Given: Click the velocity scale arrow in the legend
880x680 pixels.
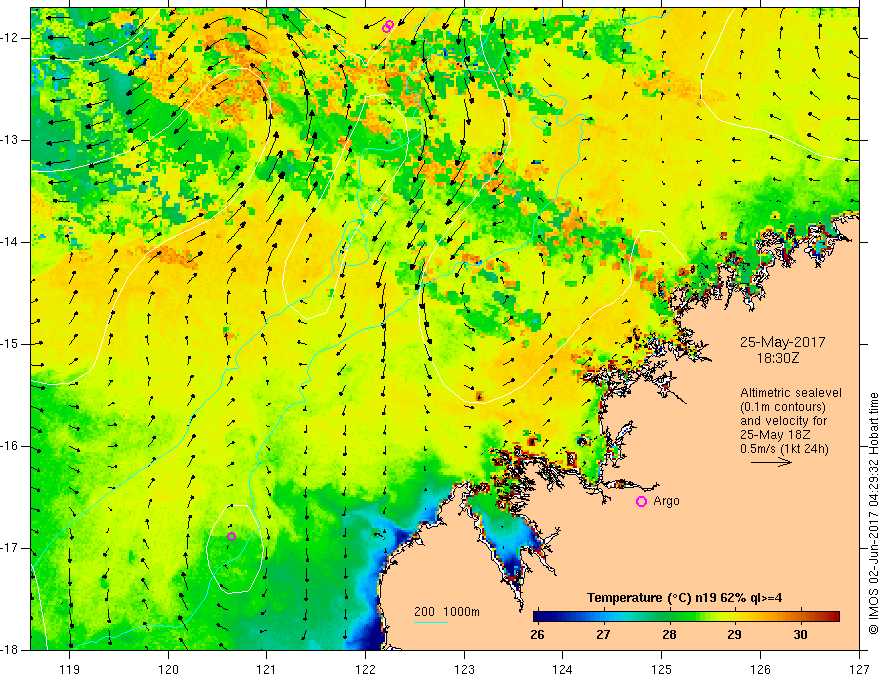Looking at the screenshot, I should [771, 462].
